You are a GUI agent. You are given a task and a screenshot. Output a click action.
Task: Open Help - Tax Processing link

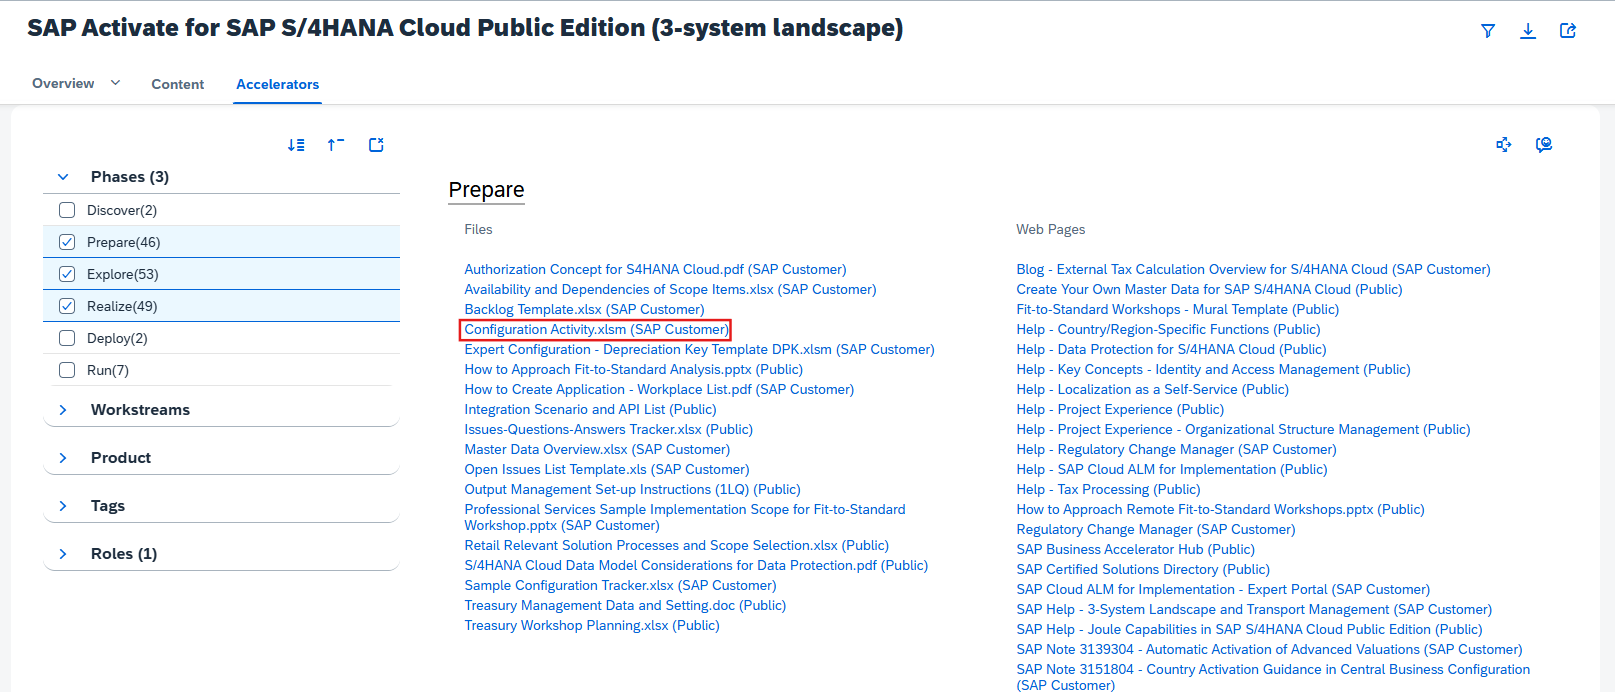1108,489
